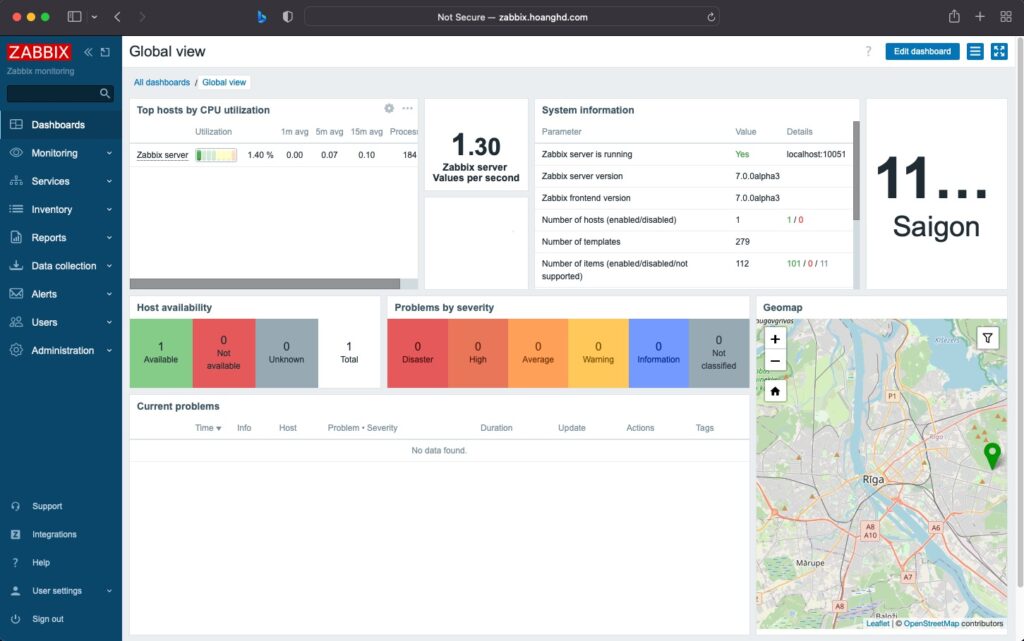Collapse the sidebar with double-chevron icon
This screenshot has width=1024, height=641.
pyautogui.click(x=88, y=52)
